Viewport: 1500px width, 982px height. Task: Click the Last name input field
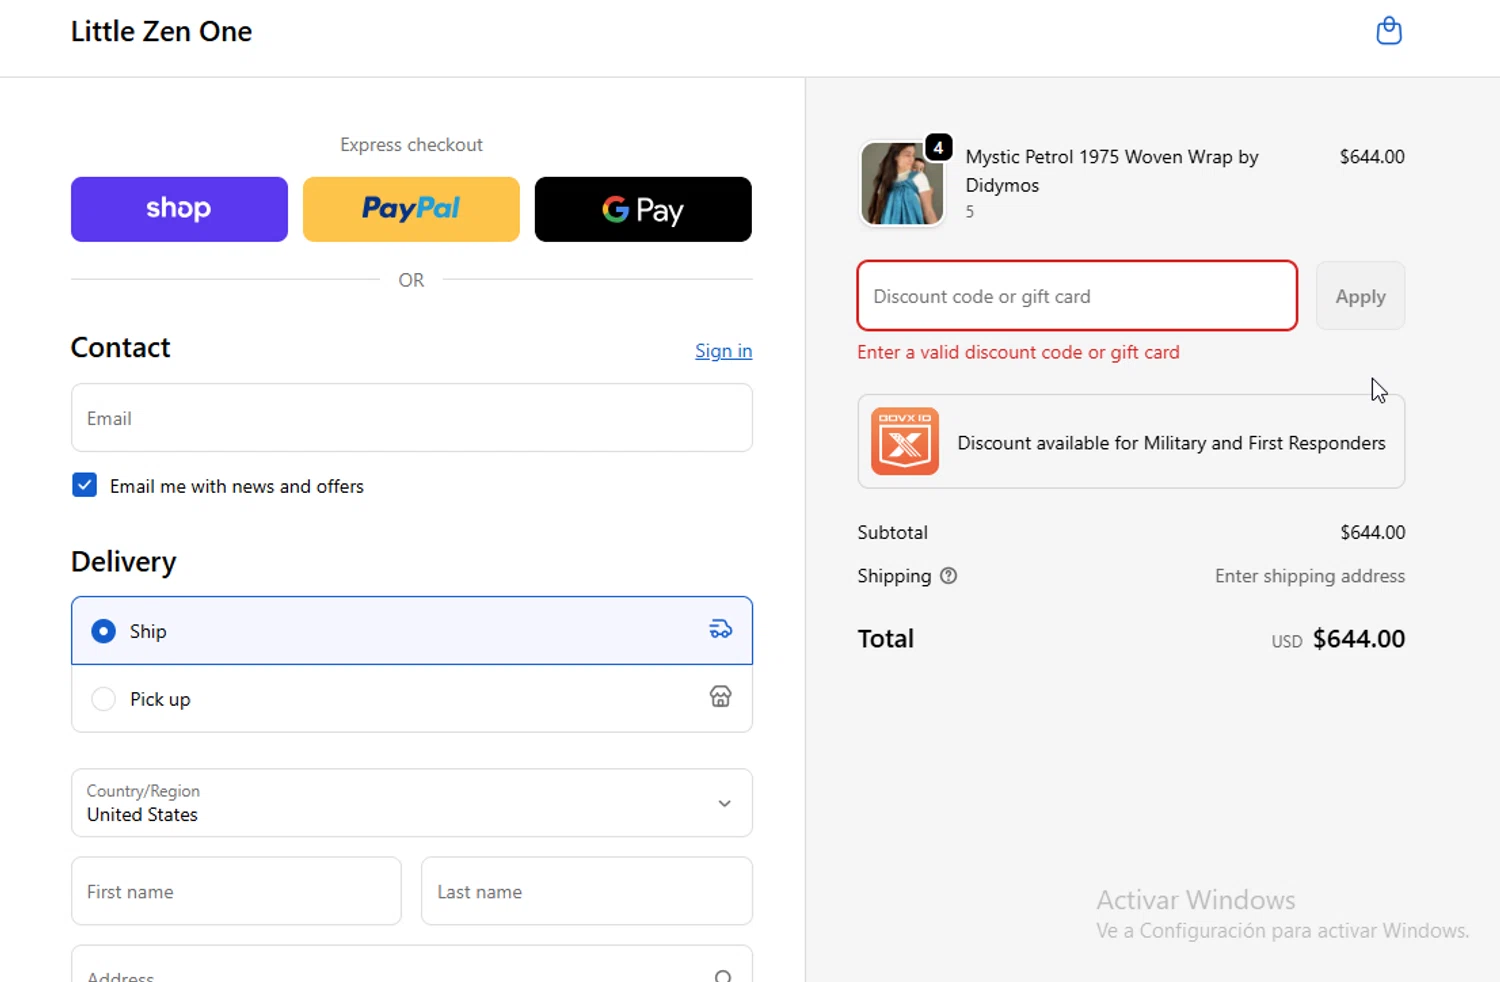coord(587,891)
